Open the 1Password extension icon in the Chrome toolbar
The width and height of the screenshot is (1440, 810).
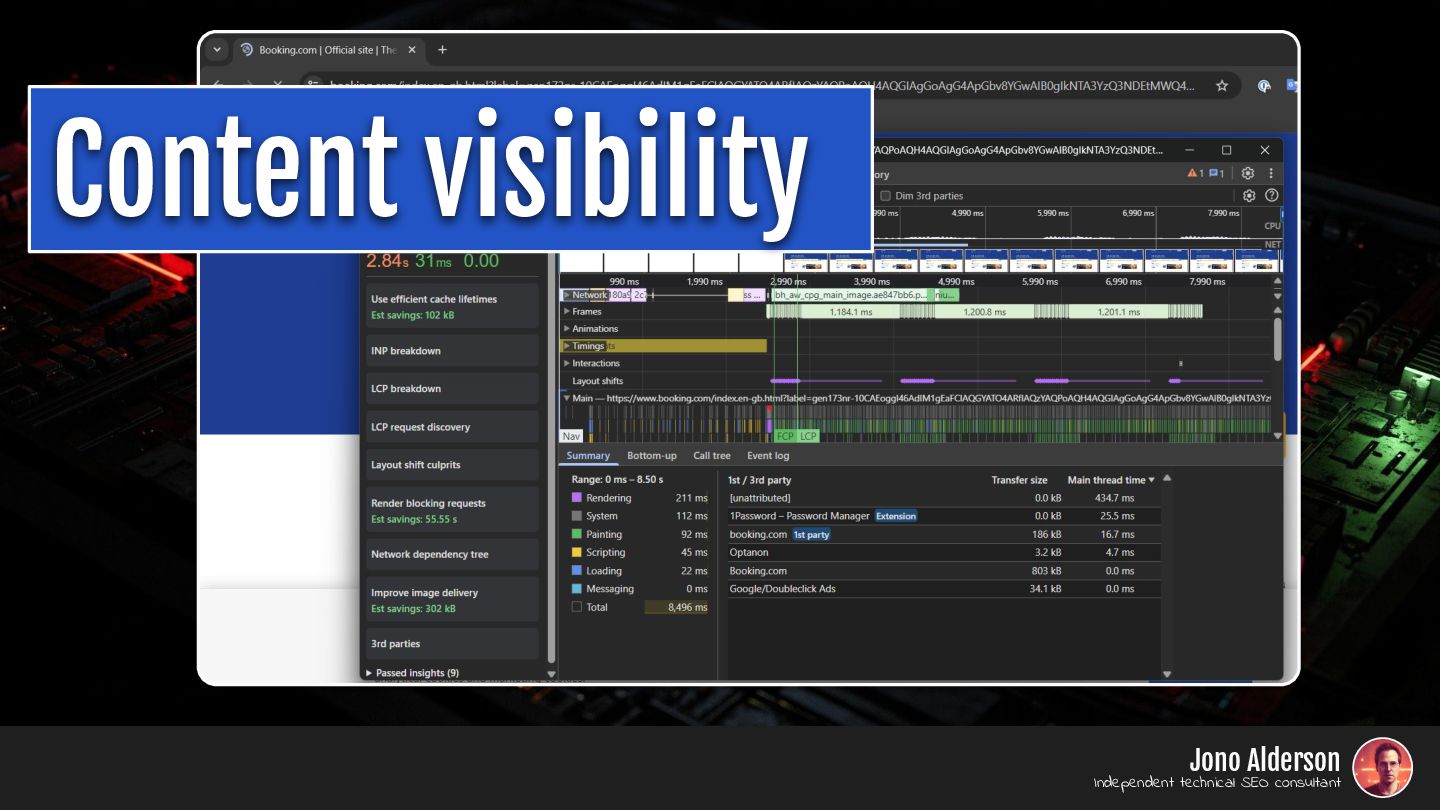[1264, 86]
